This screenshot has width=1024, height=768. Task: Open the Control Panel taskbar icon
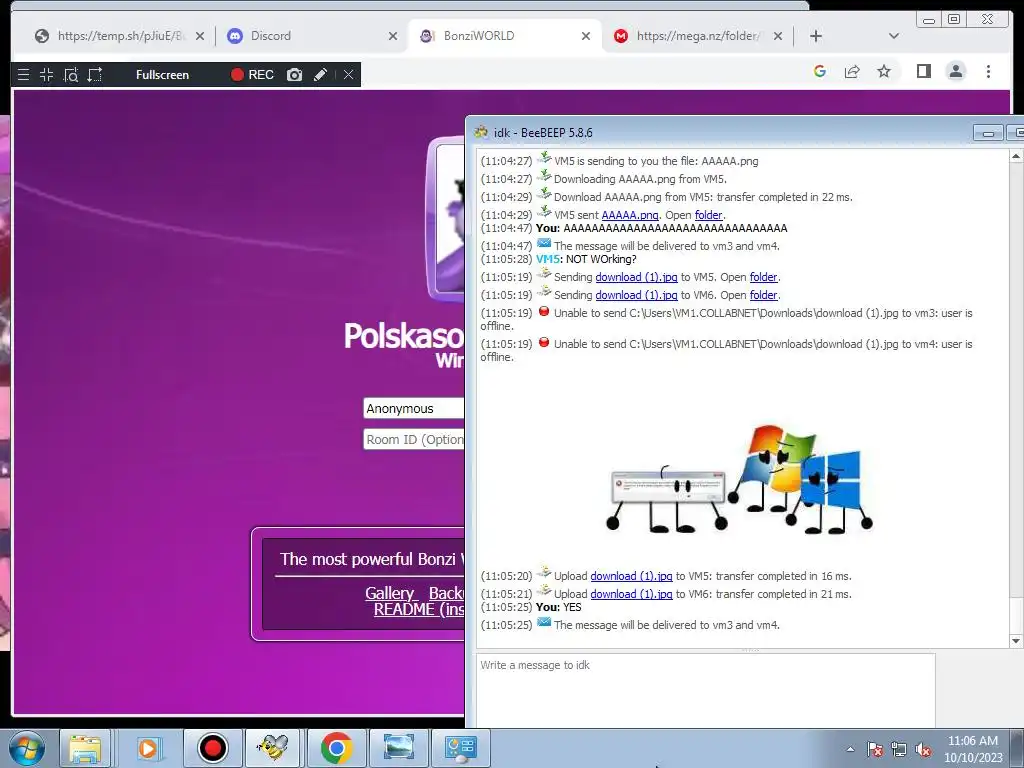click(461, 748)
